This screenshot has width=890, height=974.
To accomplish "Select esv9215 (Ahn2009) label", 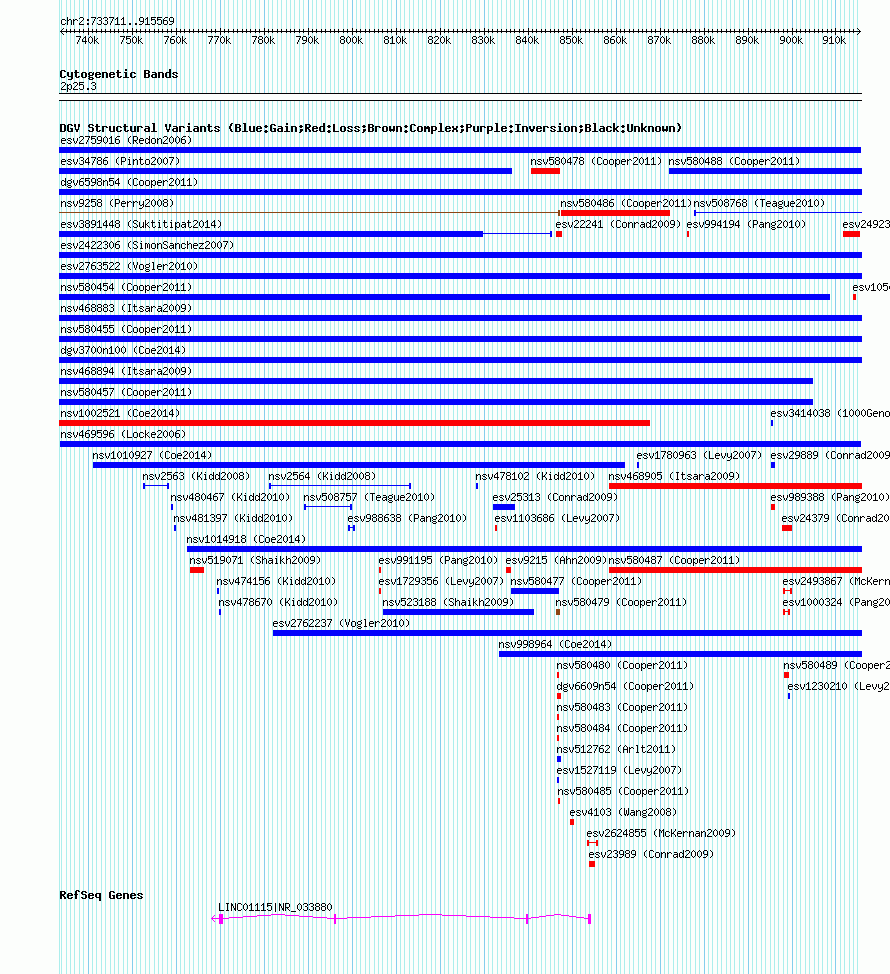I will click(x=556, y=560).
